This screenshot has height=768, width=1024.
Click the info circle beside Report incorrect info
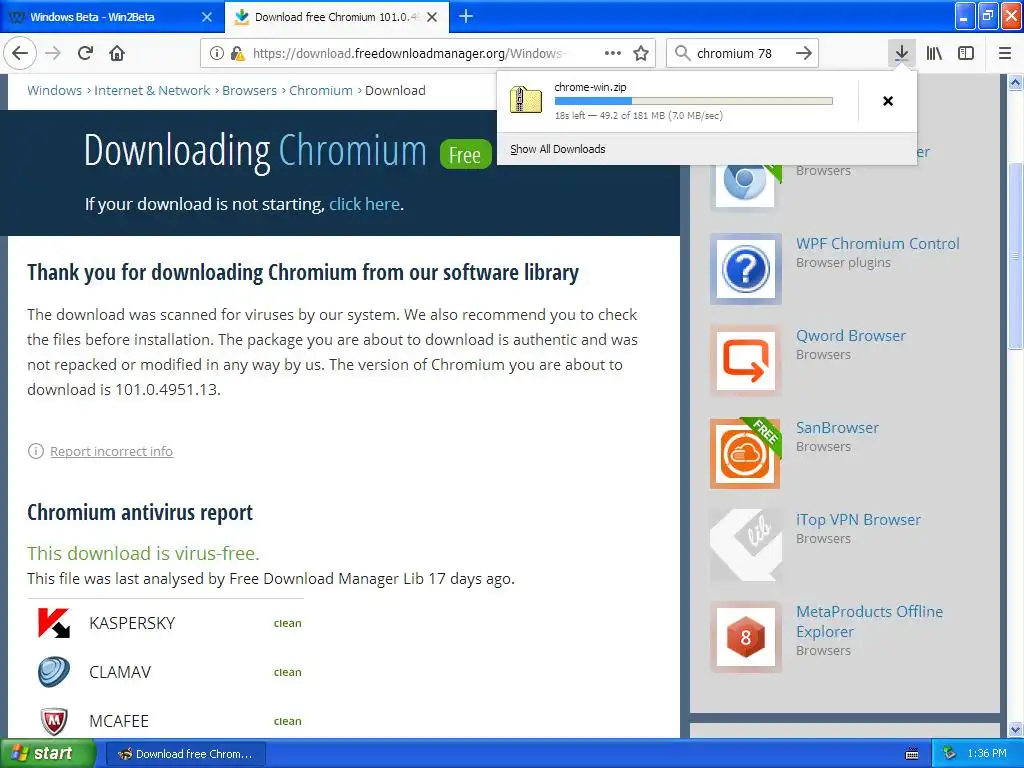pos(36,451)
